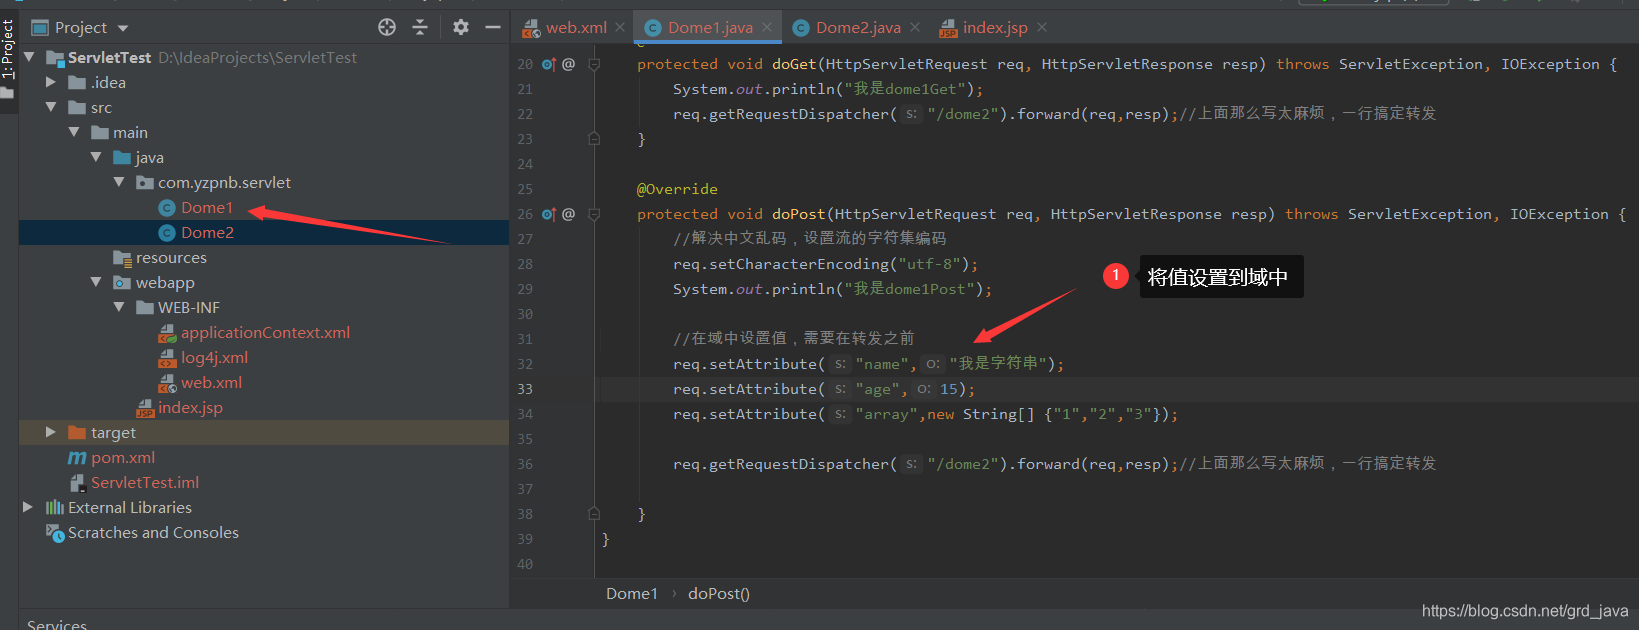Expand External Libraries node
This screenshot has height=630, width=1639.
coord(28,507)
